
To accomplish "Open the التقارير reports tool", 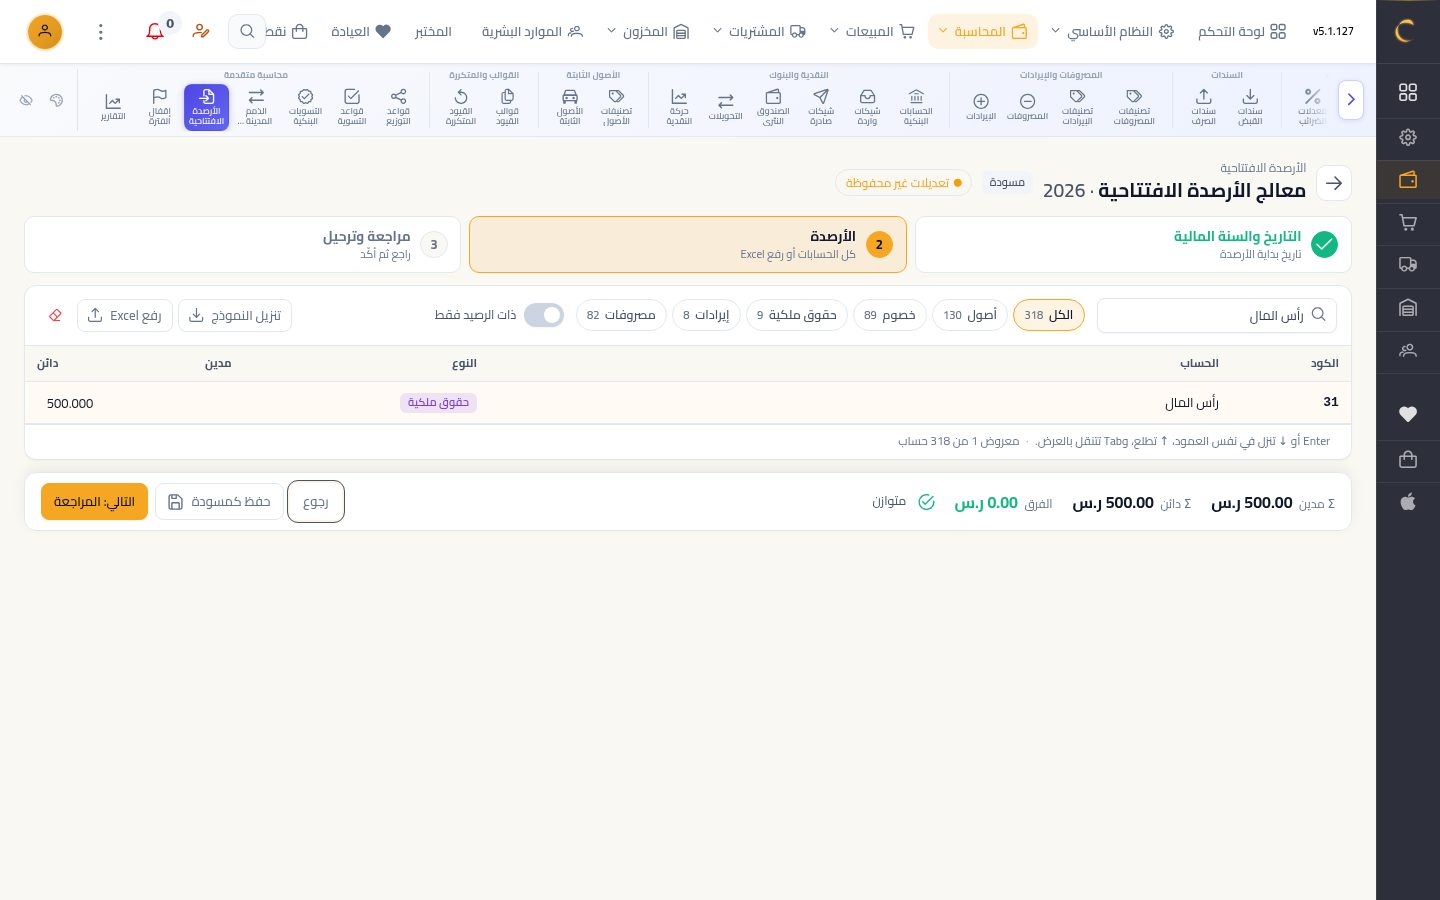I will pyautogui.click(x=113, y=107).
